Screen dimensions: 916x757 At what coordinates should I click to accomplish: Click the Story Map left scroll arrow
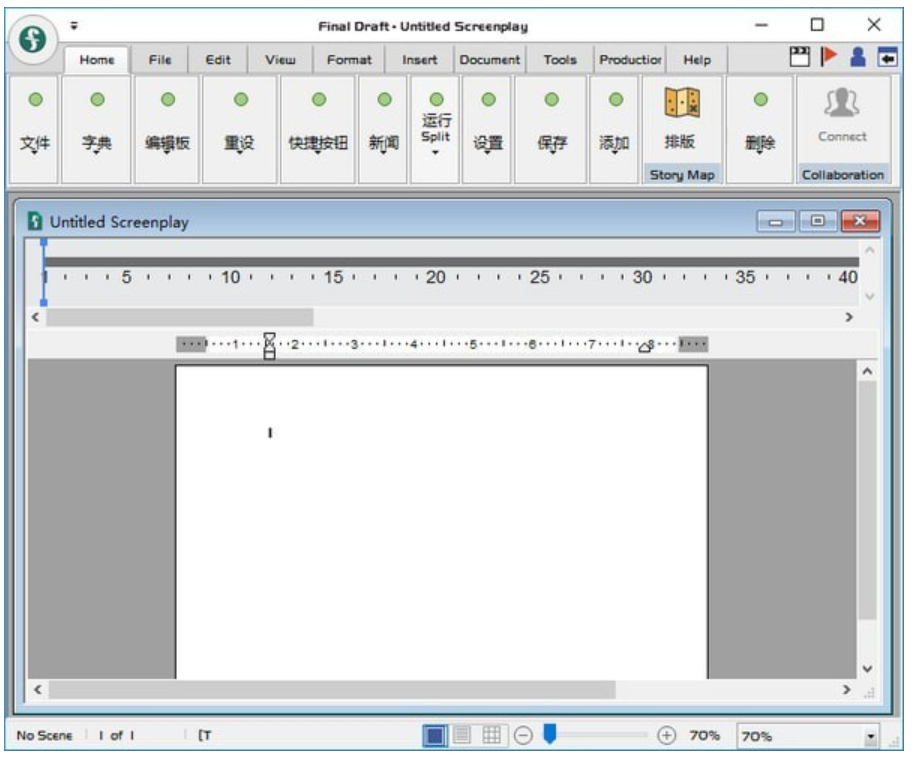(36, 317)
